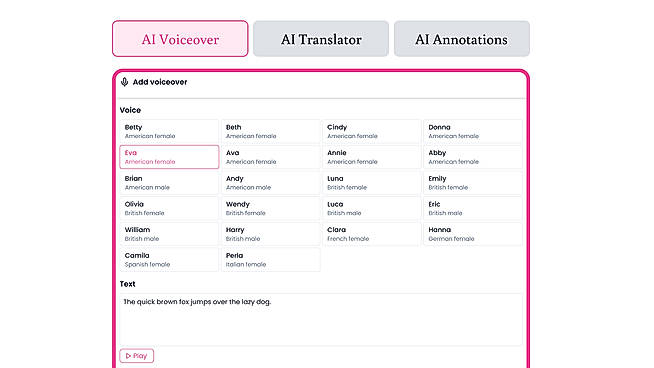654x368 pixels.
Task: Select the AI Voiceover tab
Action: click(180, 39)
